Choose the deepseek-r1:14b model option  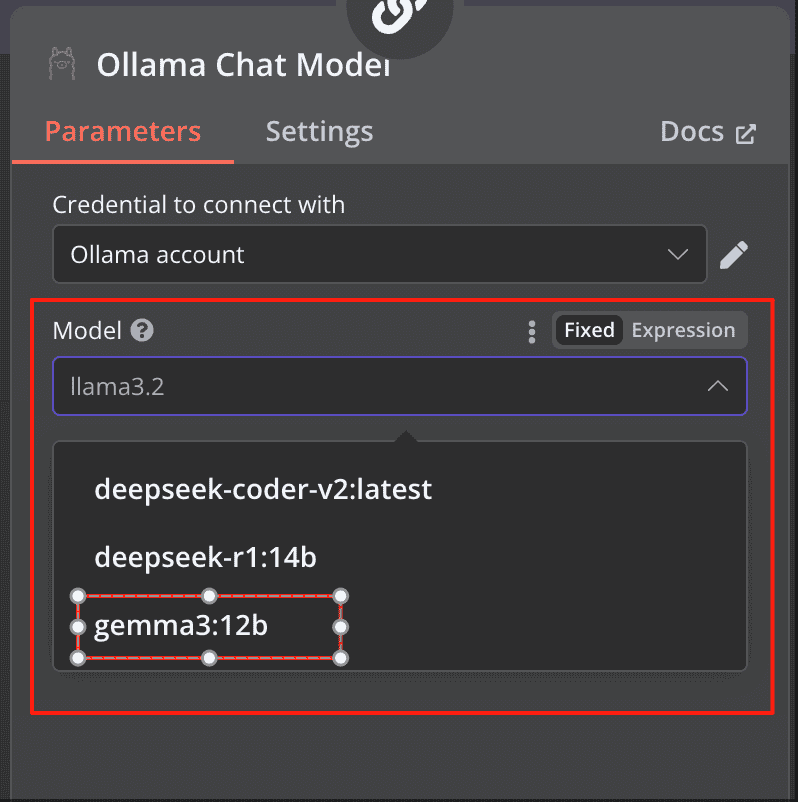[205, 557]
